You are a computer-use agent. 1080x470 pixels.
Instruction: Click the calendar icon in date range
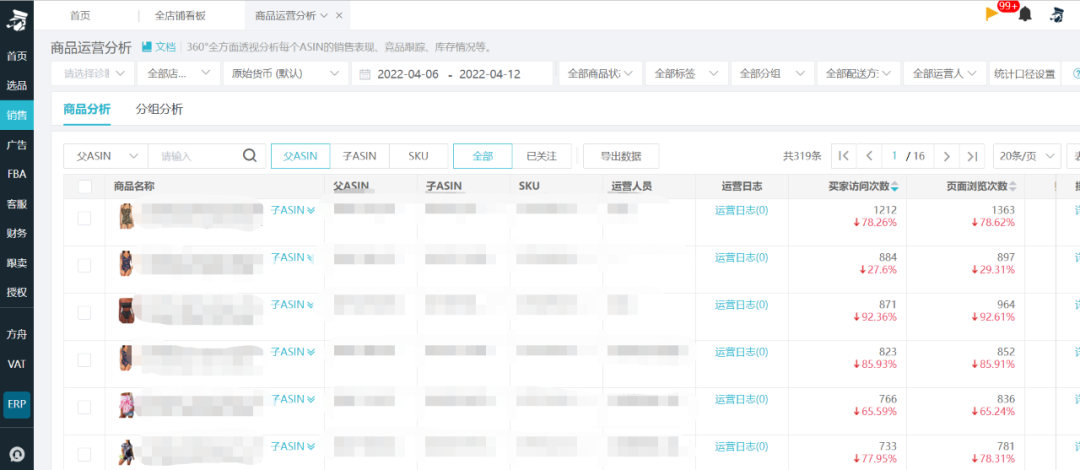pos(365,74)
